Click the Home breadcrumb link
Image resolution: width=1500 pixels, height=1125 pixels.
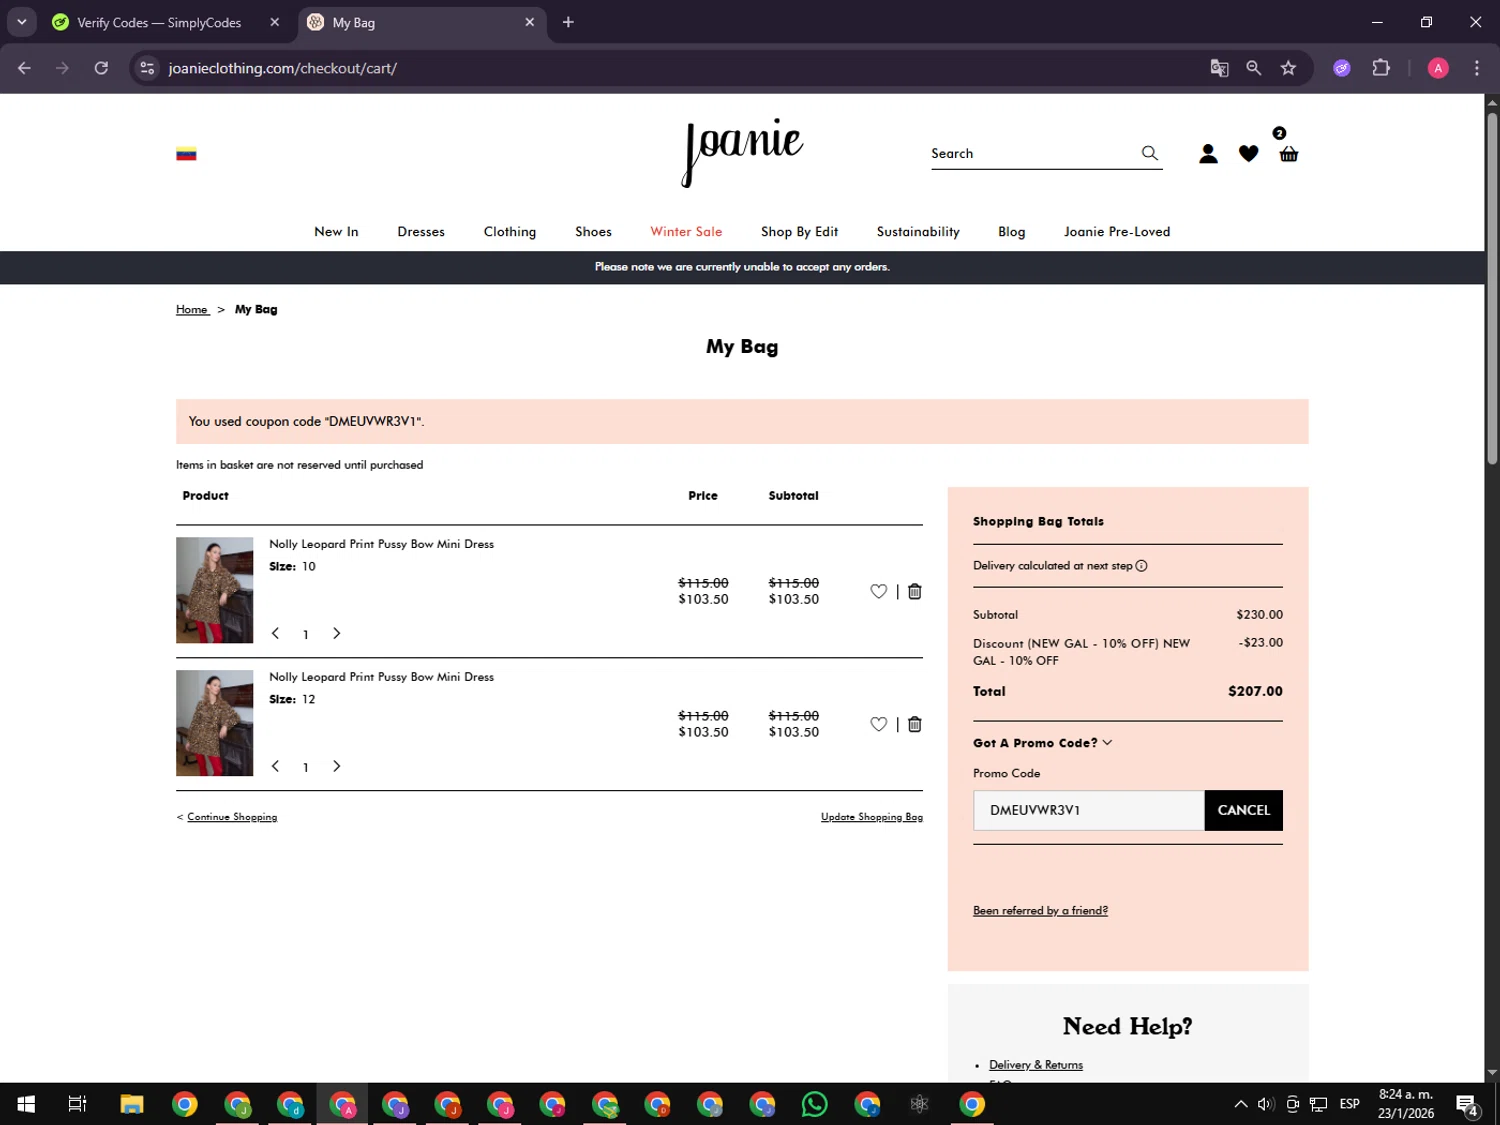click(x=192, y=310)
